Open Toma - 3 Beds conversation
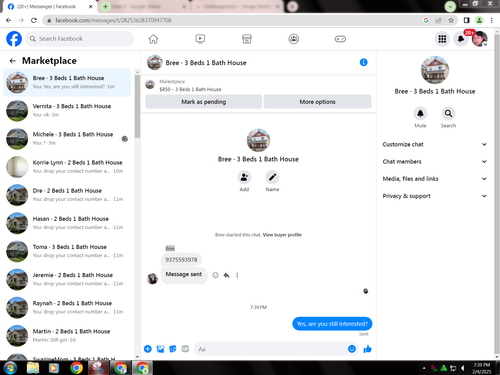This screenshot has height=375, width=500. tap(67, 251)
